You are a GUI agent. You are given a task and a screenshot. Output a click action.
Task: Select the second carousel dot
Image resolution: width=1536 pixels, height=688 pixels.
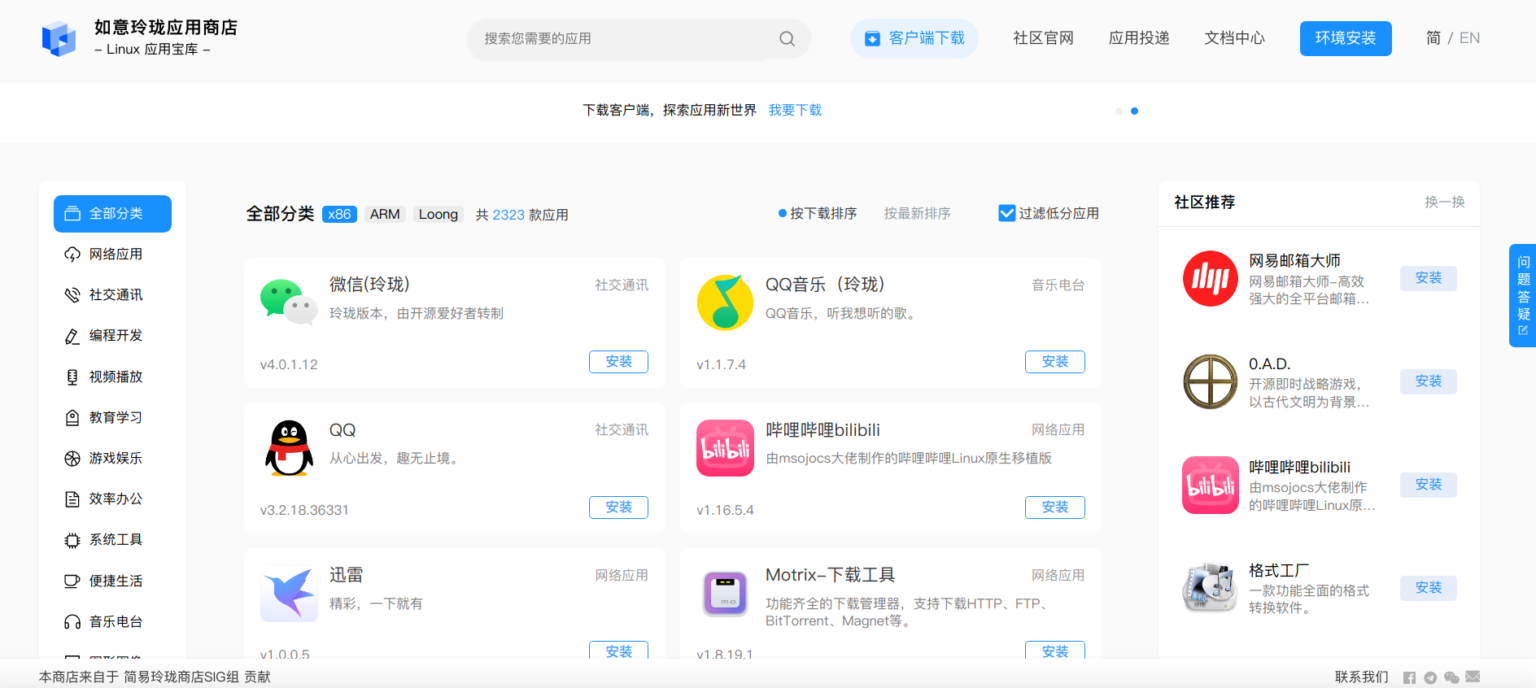point(1134,111)
